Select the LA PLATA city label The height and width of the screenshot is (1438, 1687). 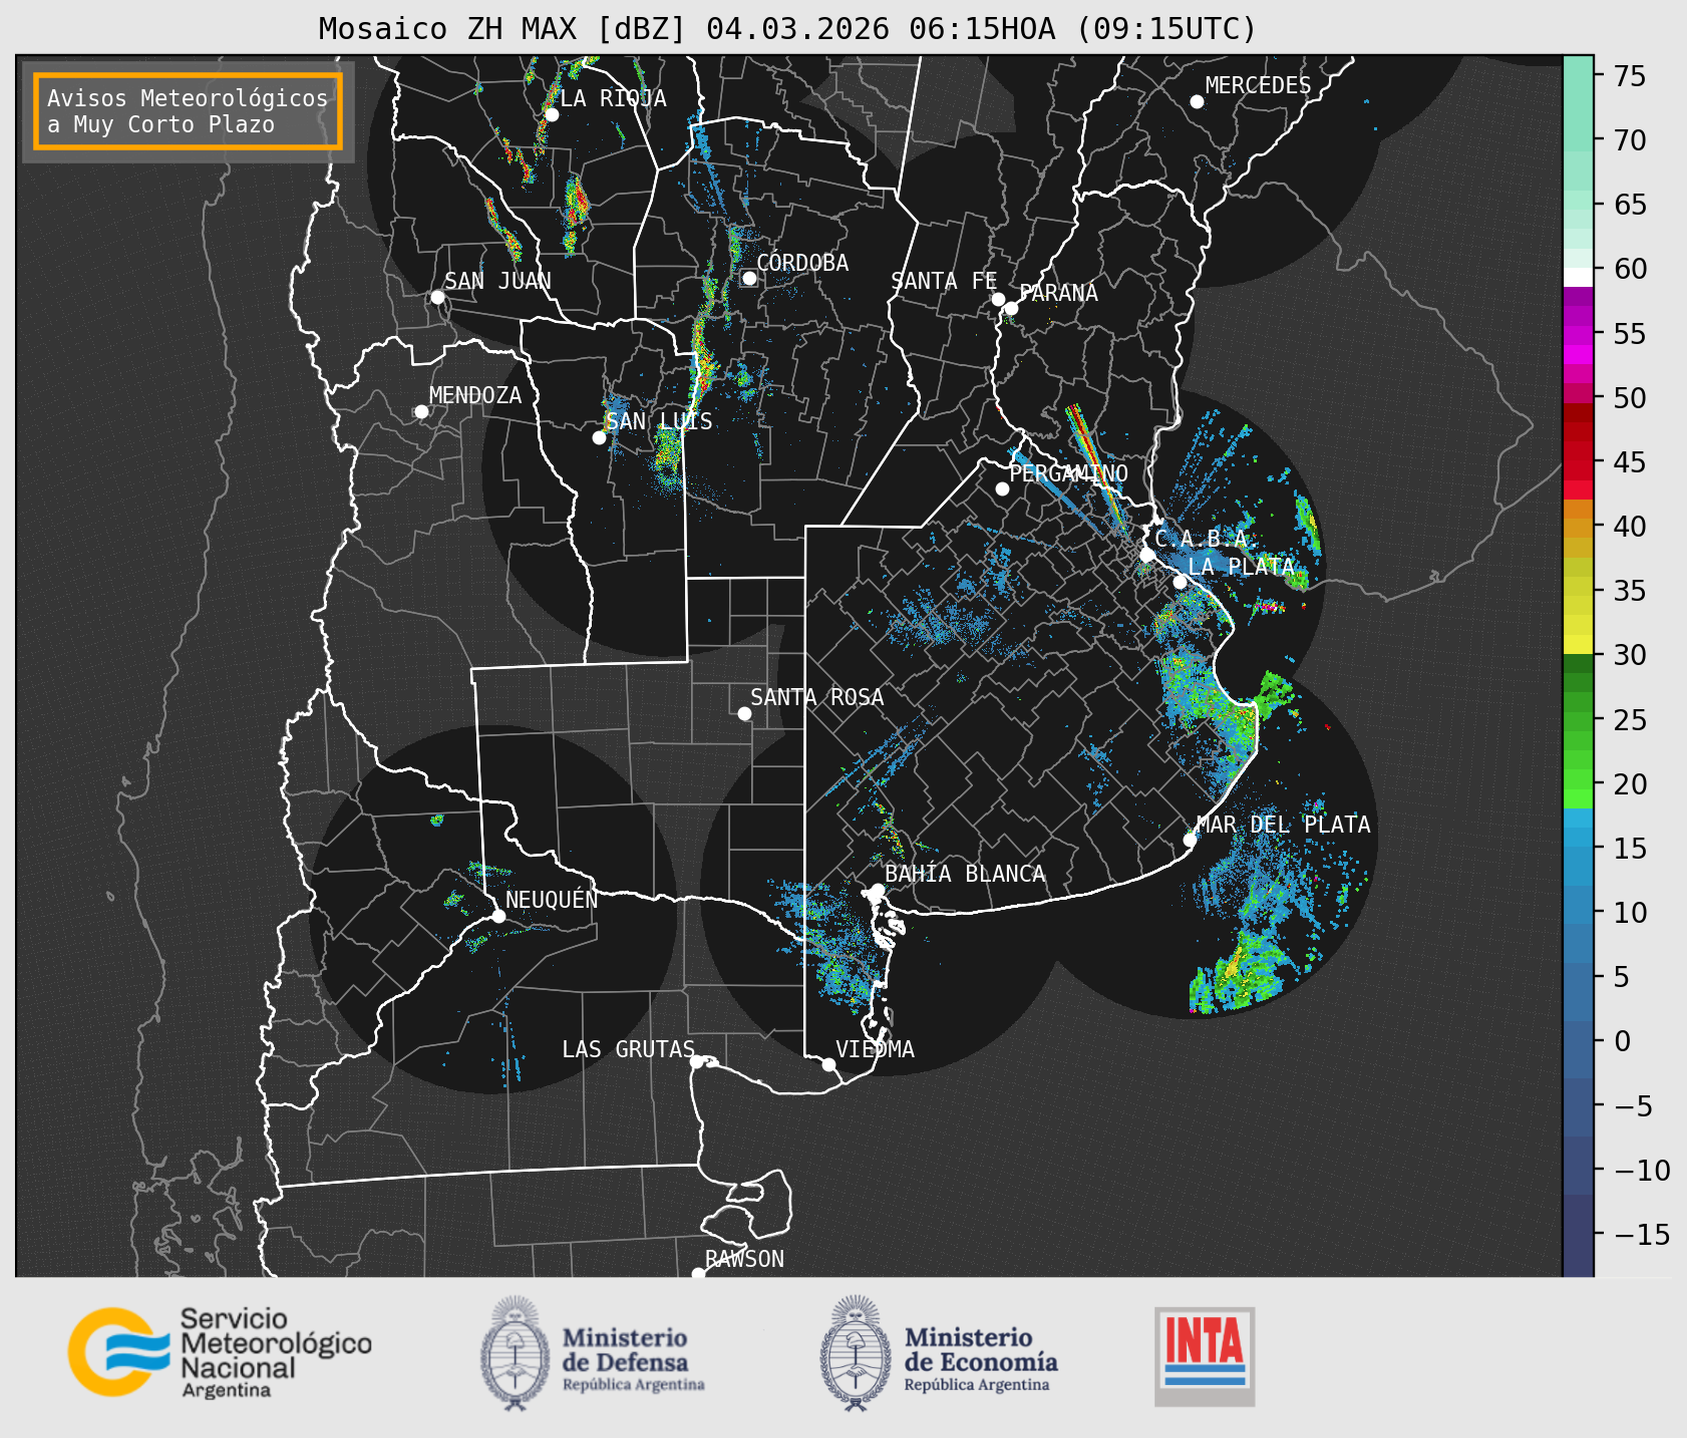point(1241,567)
